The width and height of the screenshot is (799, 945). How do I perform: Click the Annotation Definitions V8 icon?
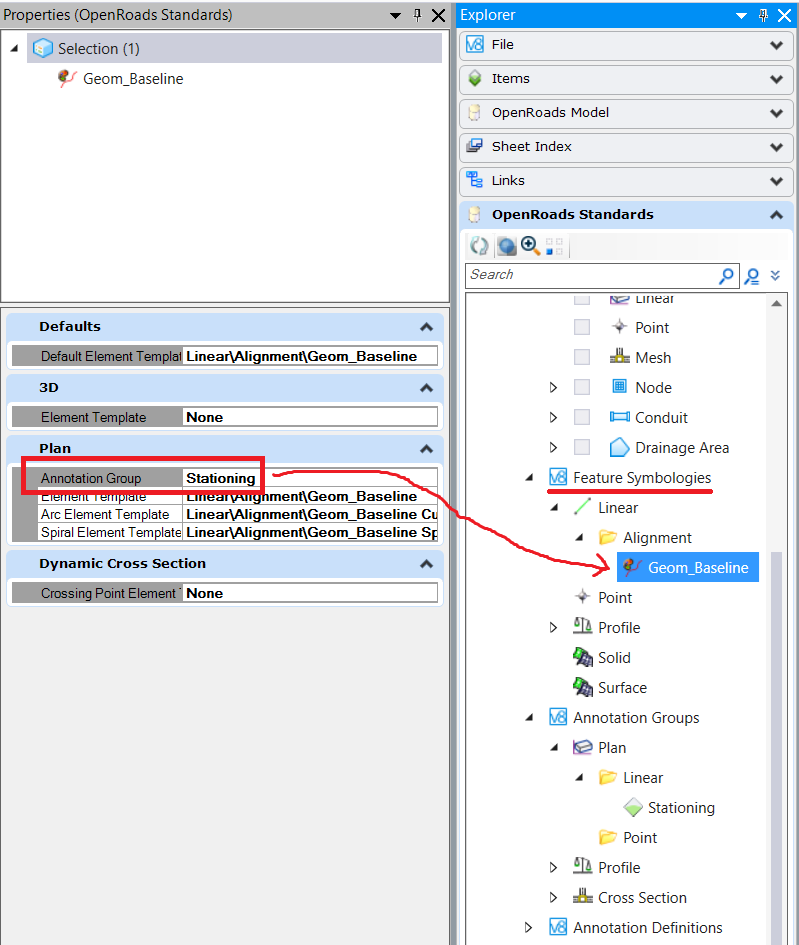pos(558,927)
